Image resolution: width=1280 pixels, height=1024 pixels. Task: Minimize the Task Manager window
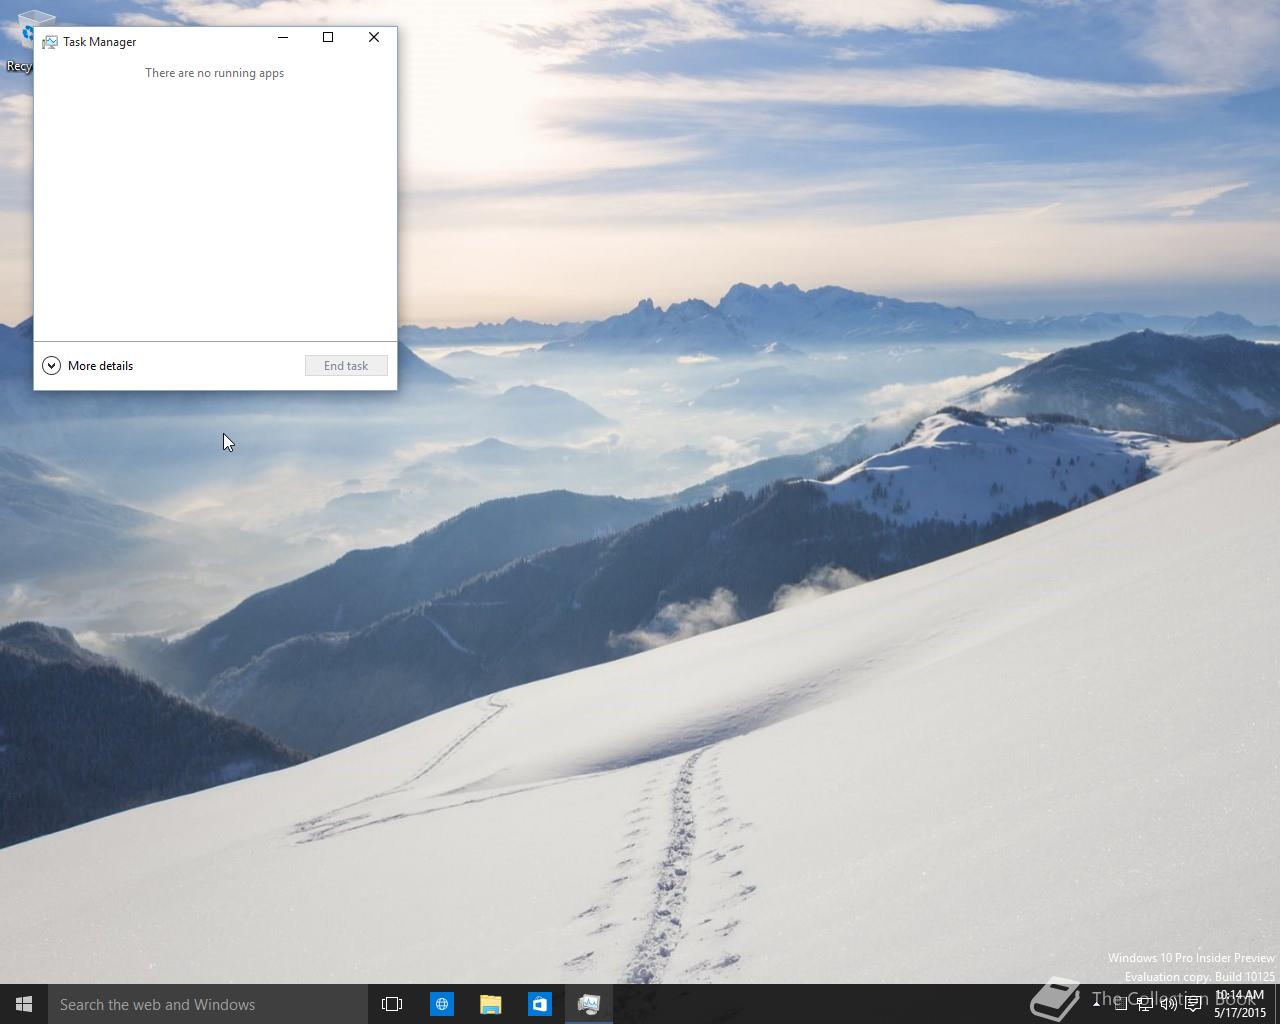pos(283,38)
